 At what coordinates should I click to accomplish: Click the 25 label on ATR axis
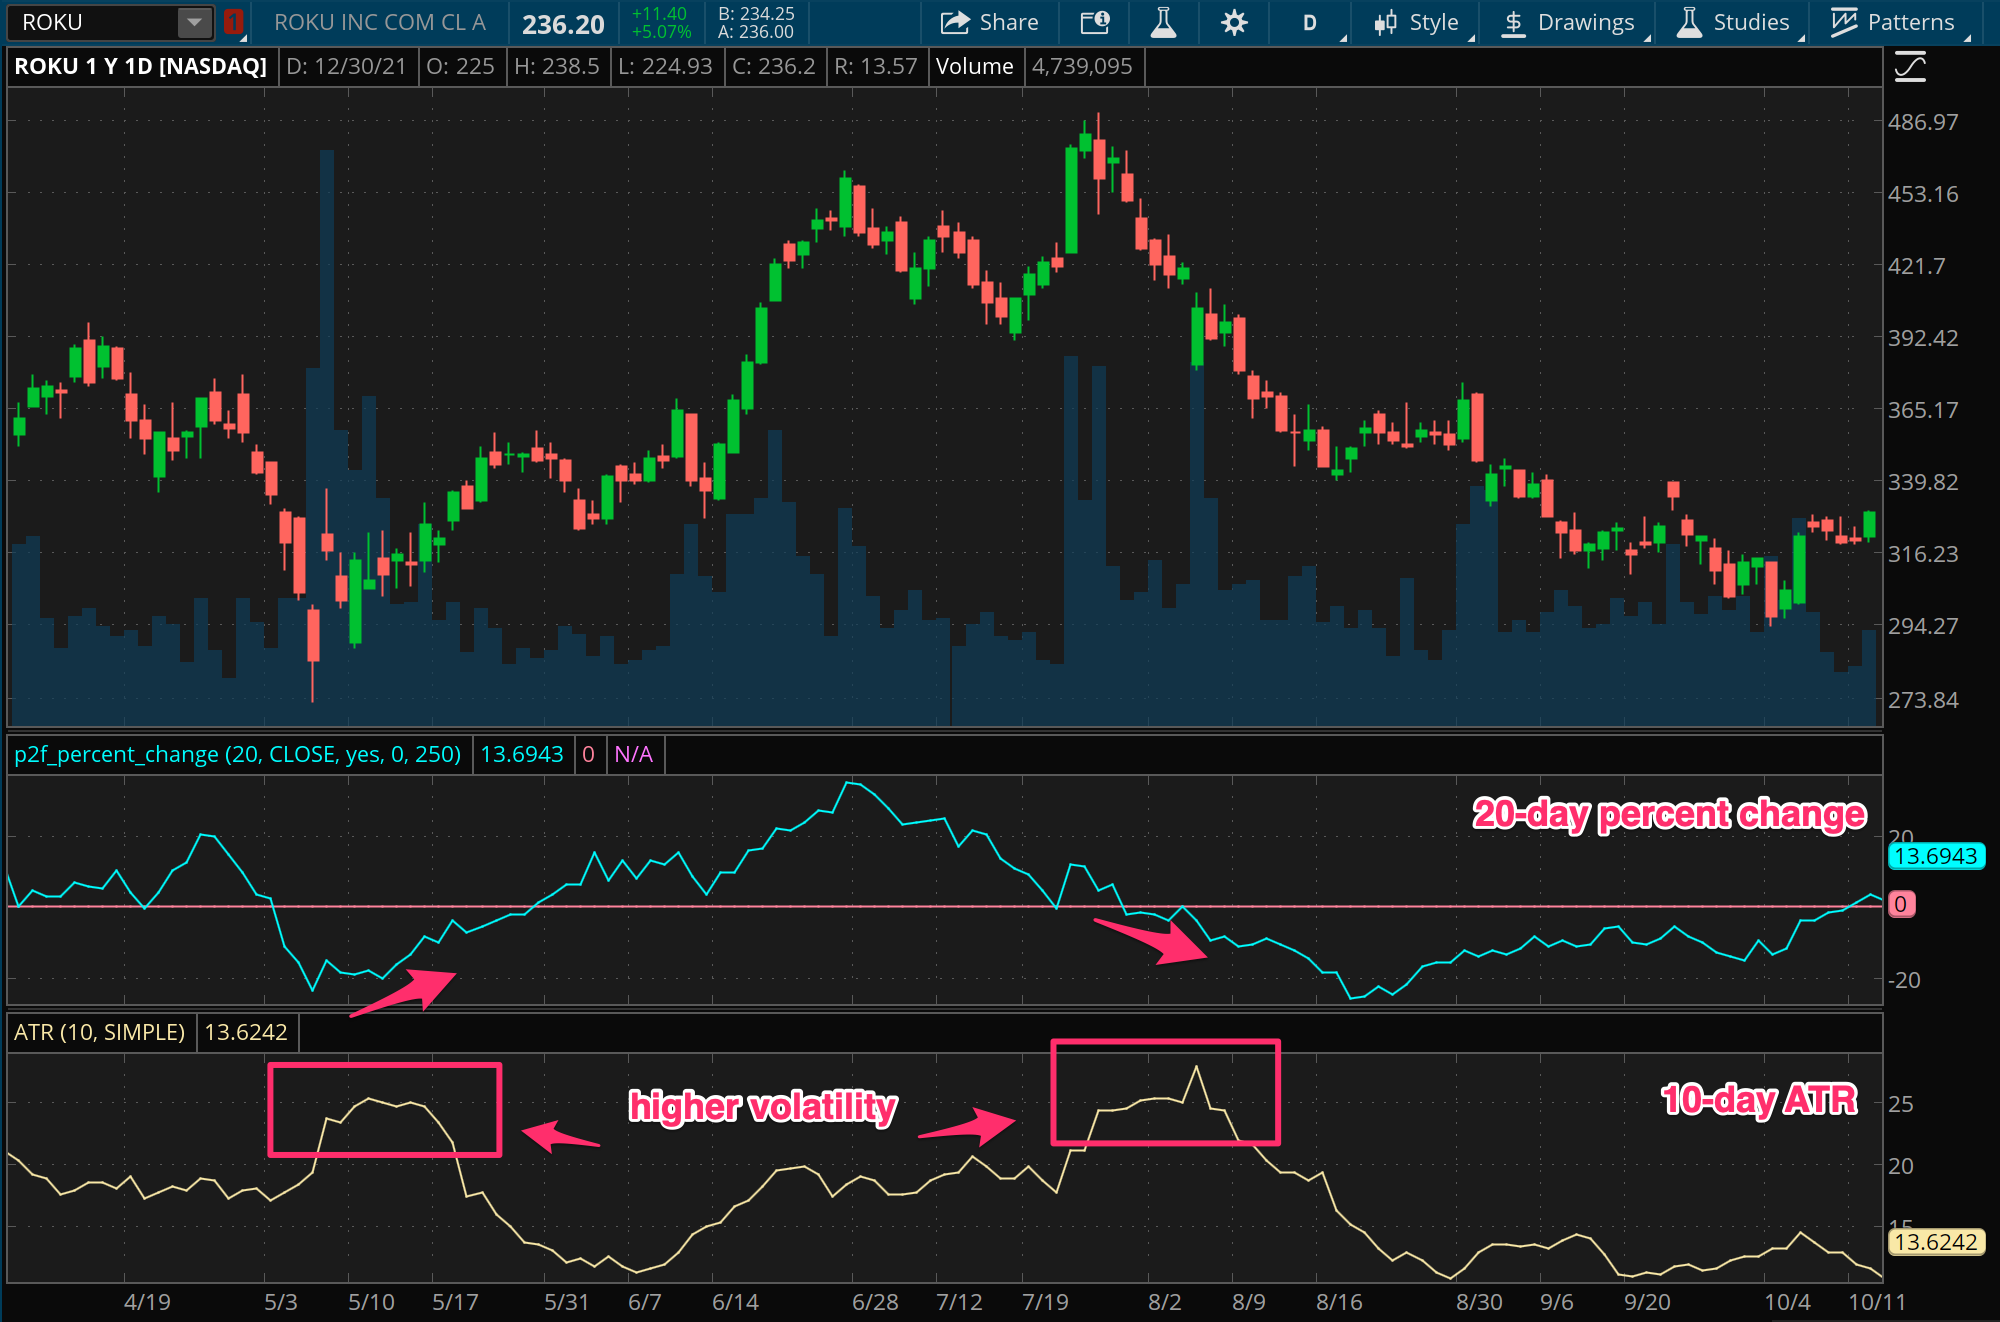pos(1900,1104)
